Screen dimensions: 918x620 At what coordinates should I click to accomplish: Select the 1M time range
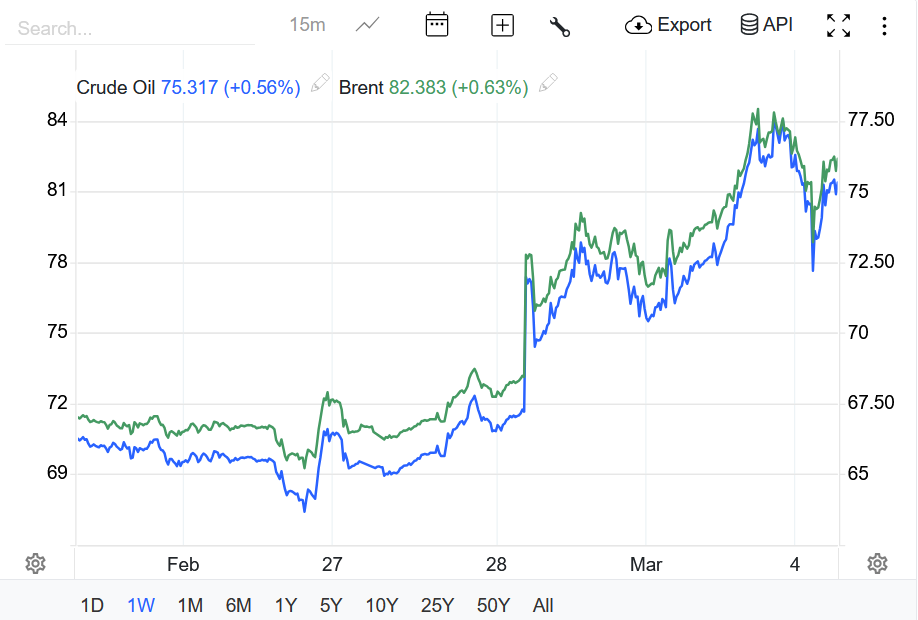tap(190, 605)
